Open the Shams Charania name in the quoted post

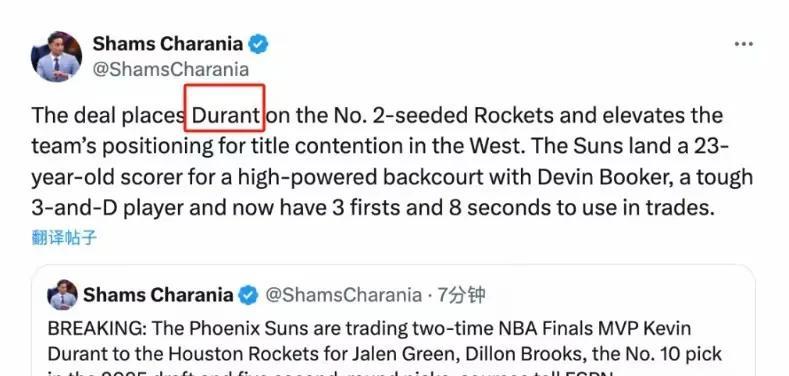pyautogui.click(x=158, y=295)
